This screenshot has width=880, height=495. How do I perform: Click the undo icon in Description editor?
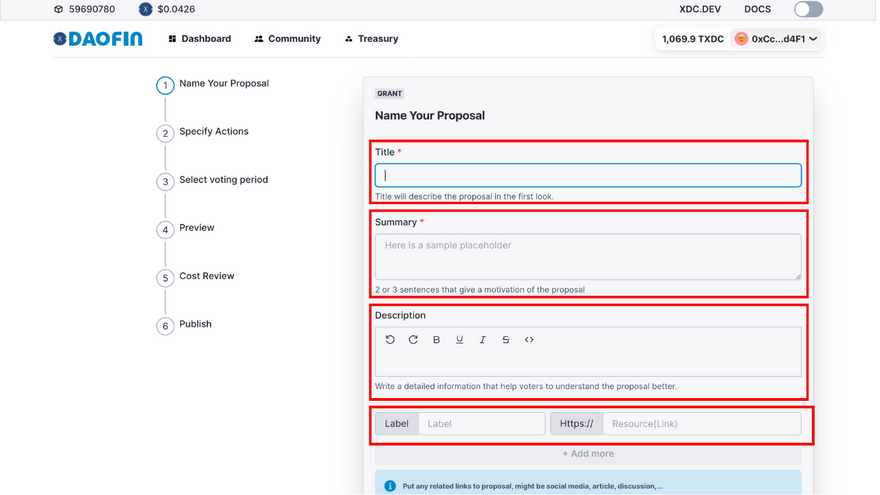point(390,340)
